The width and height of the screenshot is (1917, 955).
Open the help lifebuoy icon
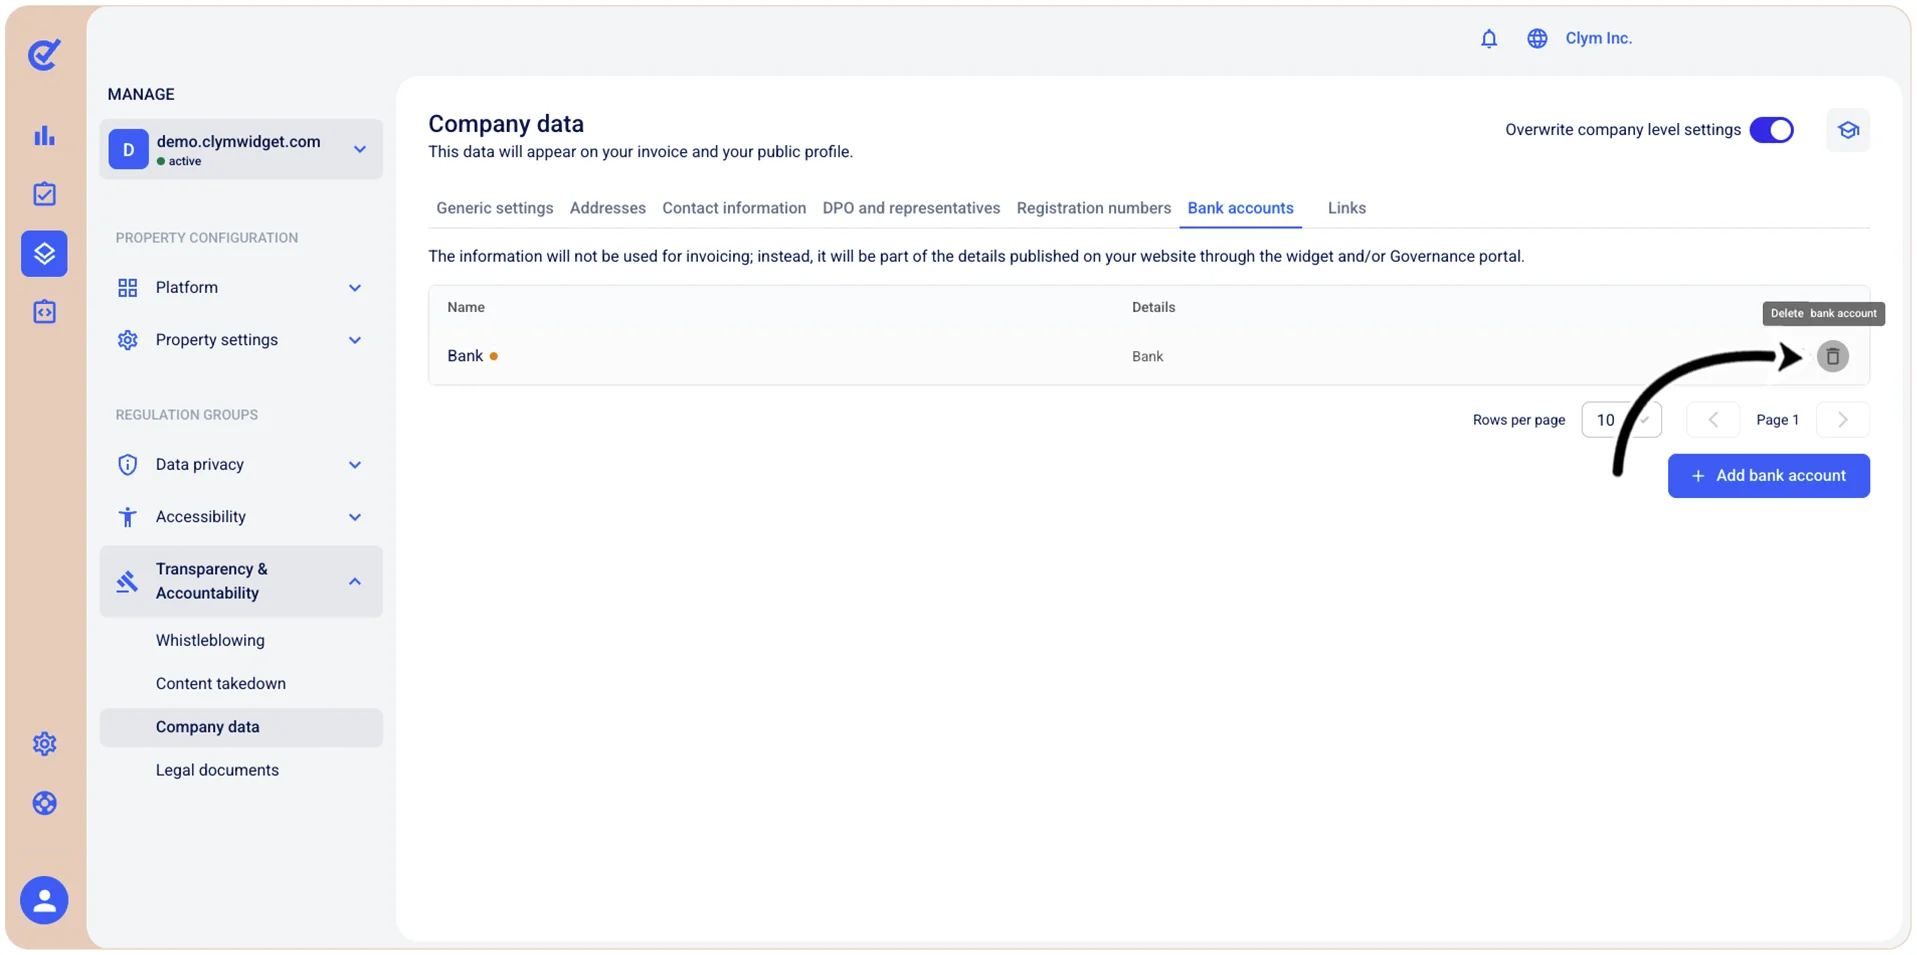click(x=44, y=803)
